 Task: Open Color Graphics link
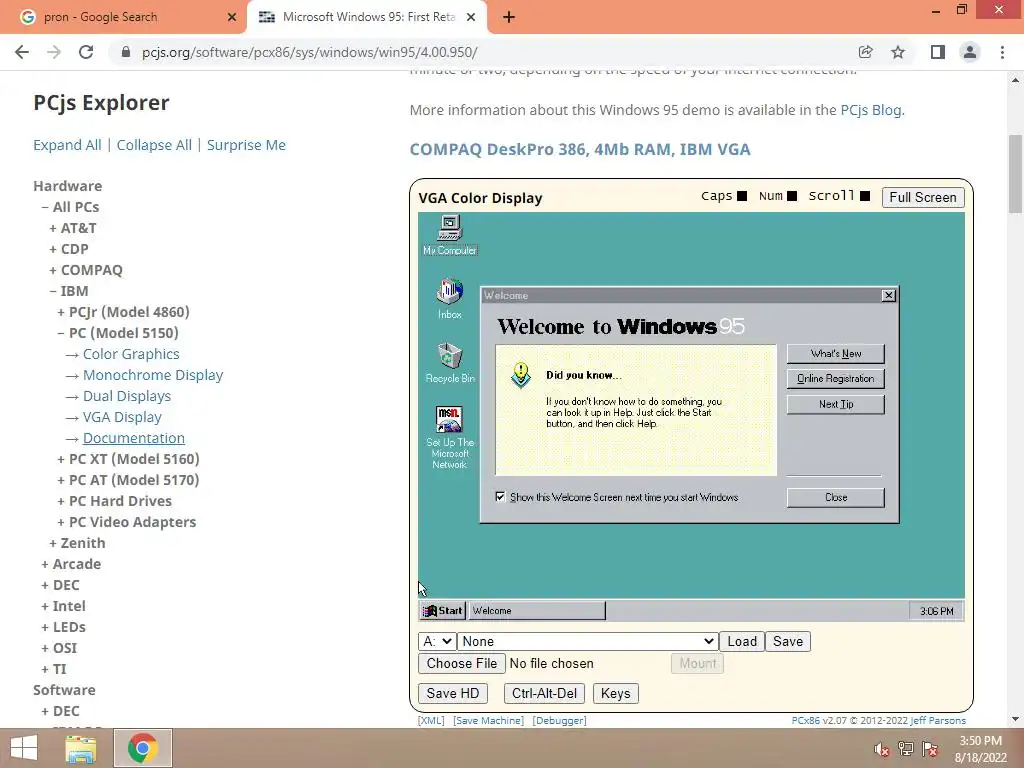131,354
